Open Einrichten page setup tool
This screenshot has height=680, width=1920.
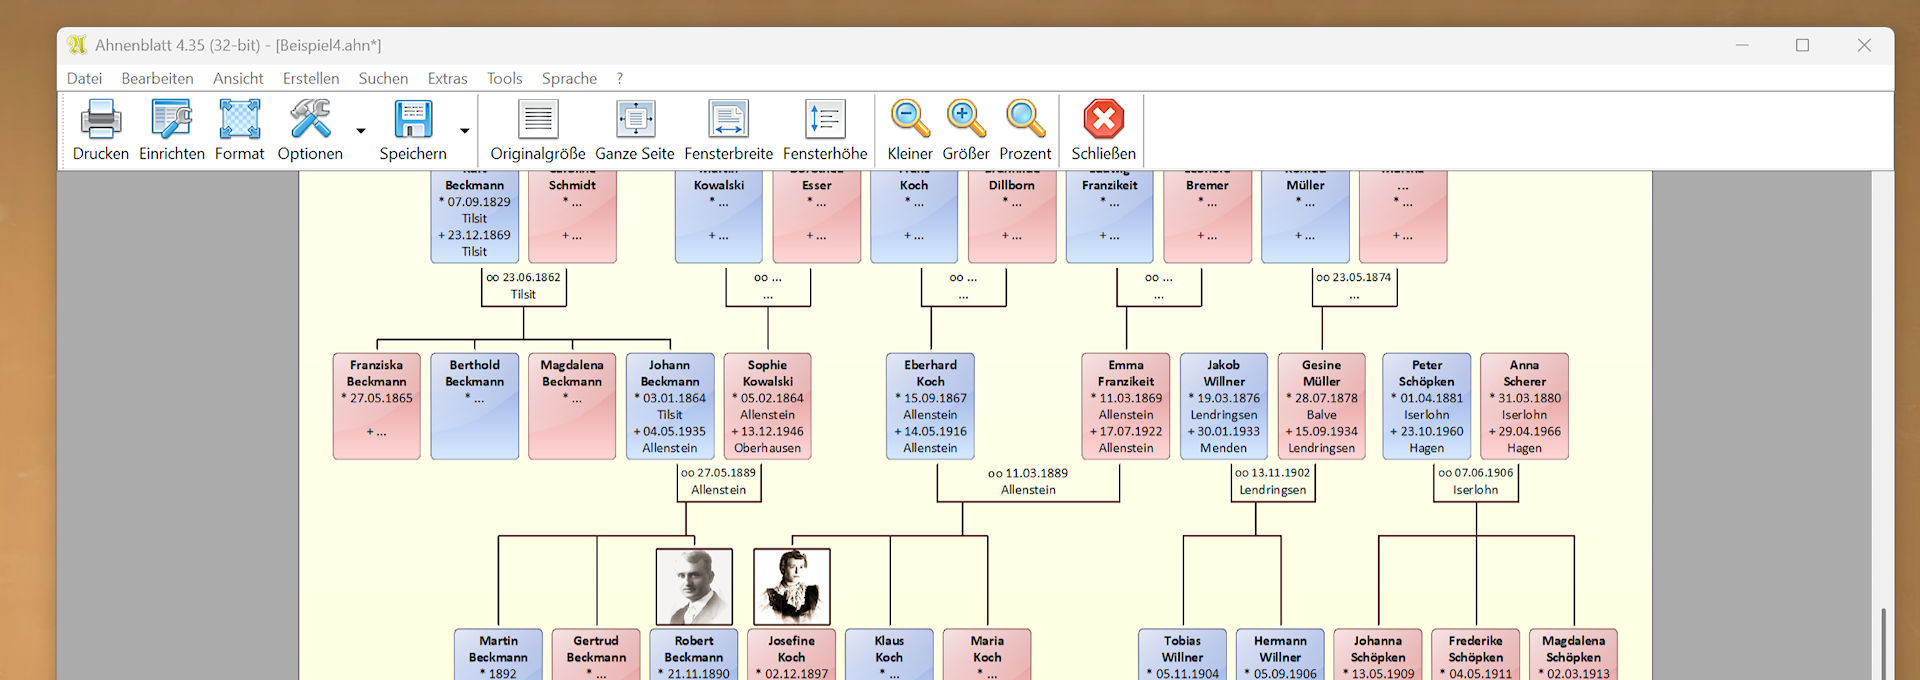coord(171,120)
